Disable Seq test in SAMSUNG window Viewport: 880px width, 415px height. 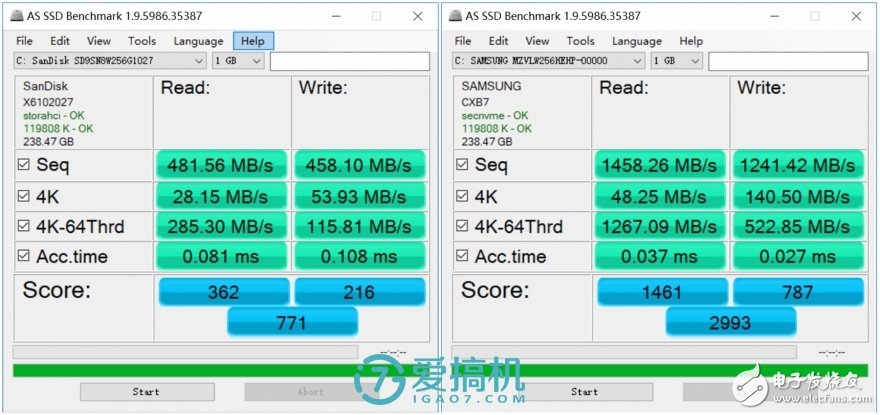[462, 165]
